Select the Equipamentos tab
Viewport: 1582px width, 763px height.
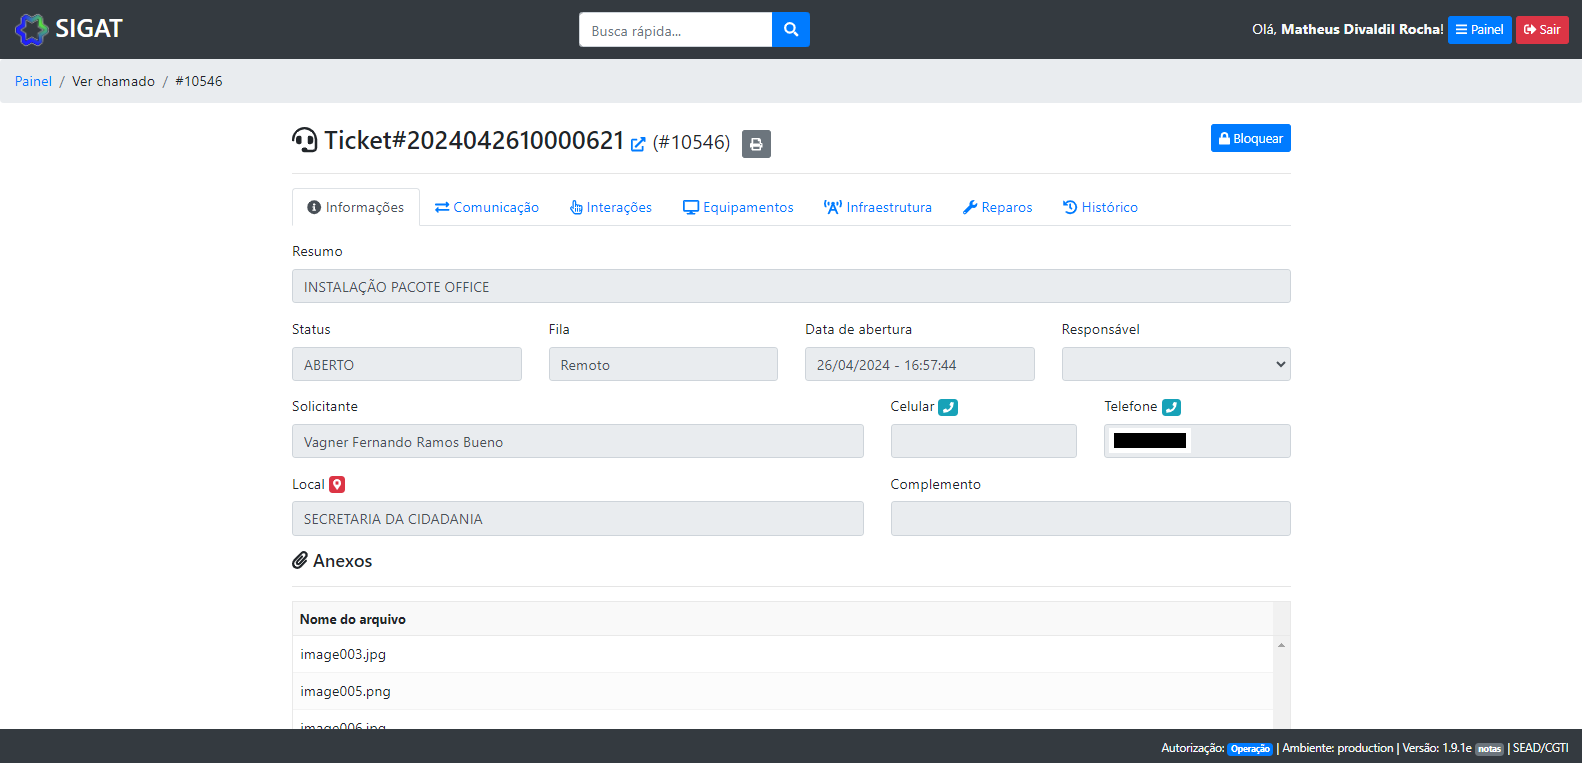(738, 207)
